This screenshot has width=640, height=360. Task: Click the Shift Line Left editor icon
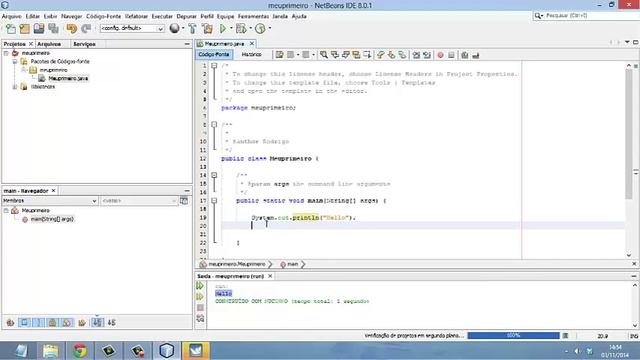pyautogui.click(x=416, y=55)
